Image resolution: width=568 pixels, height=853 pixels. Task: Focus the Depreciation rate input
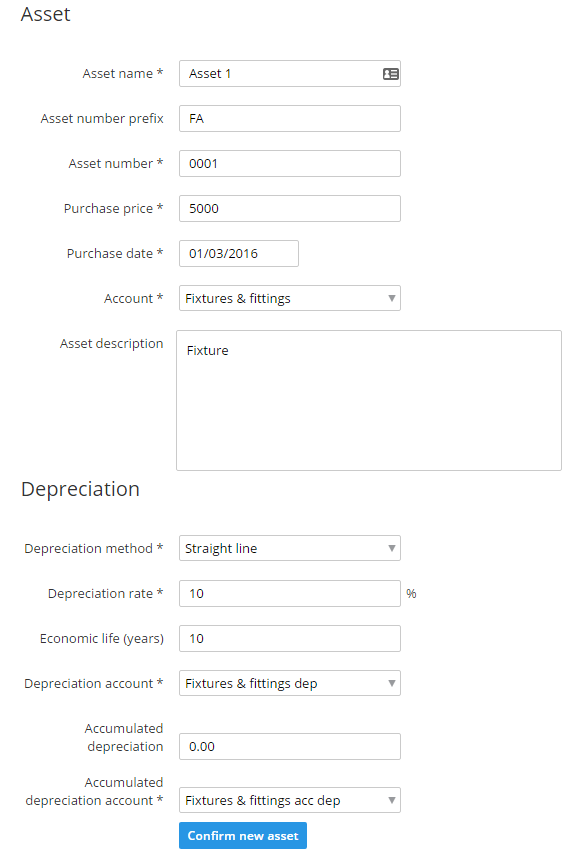290,594
